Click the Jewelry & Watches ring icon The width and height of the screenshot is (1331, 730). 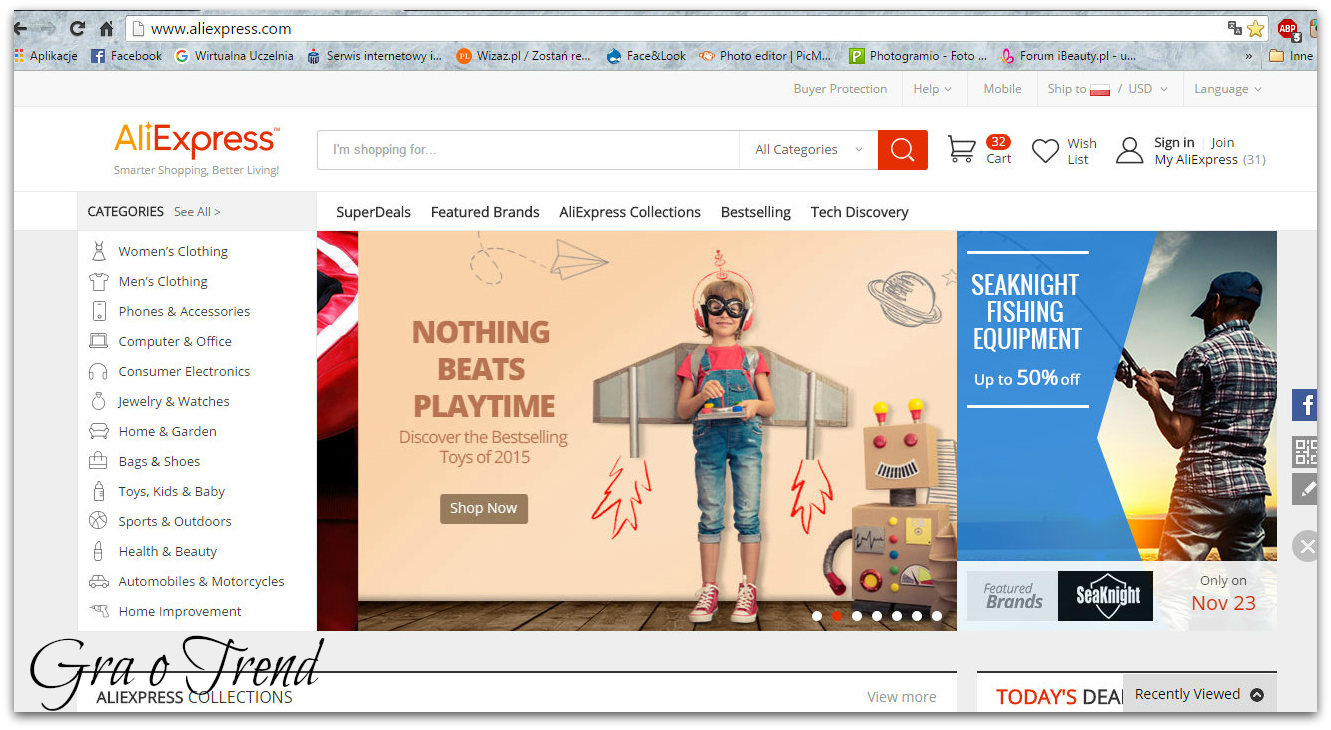[x=98, y=401]
